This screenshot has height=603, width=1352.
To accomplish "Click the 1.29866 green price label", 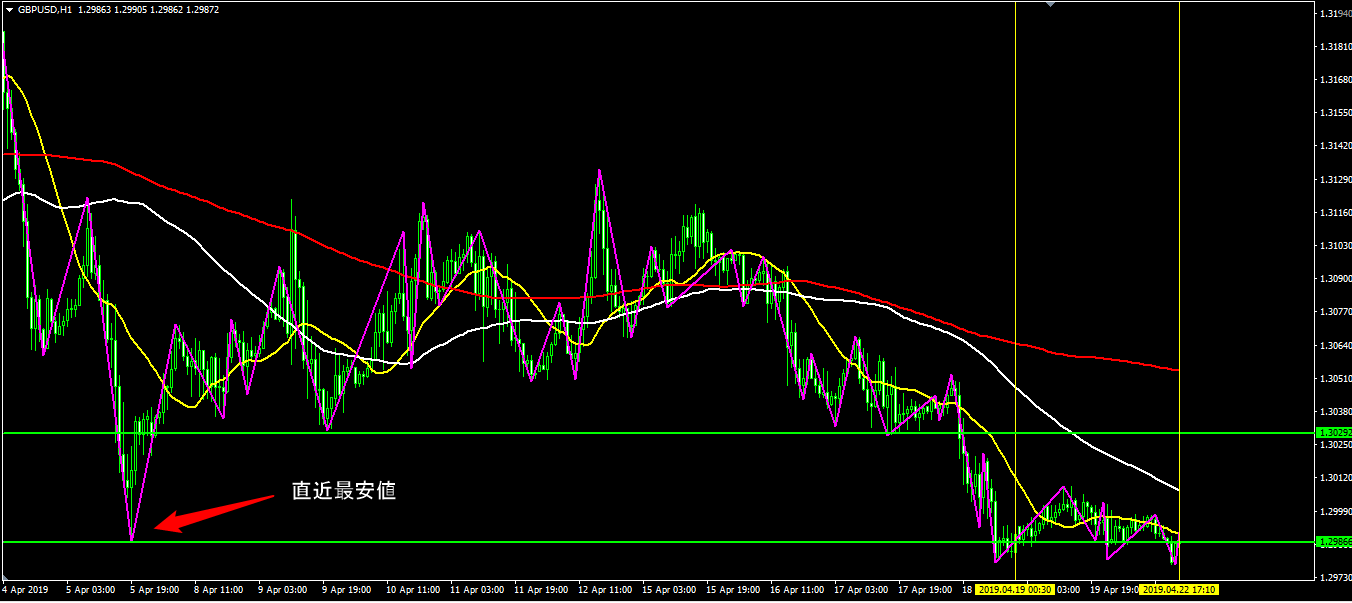I will [x=1334, y=542].
